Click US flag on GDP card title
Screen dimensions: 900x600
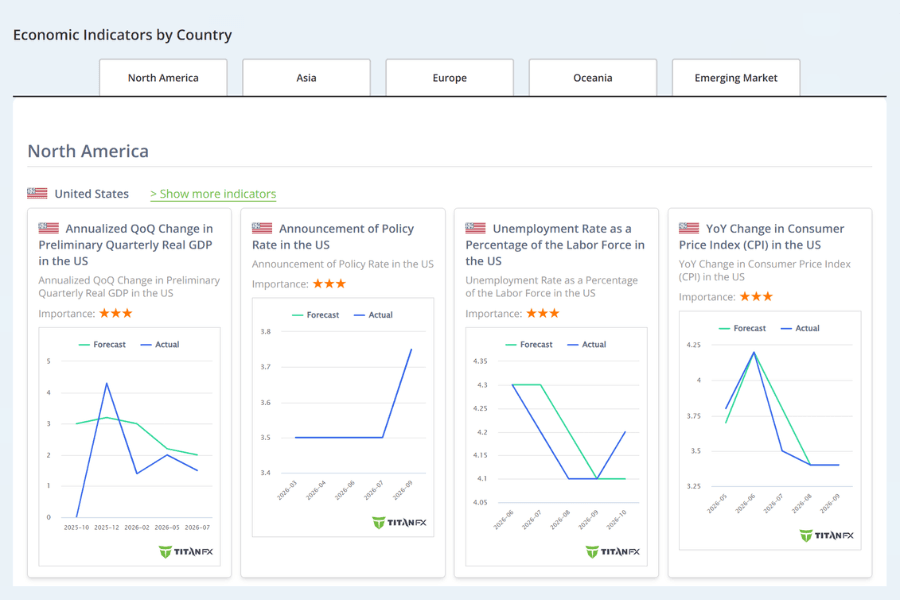pos(49,228)
